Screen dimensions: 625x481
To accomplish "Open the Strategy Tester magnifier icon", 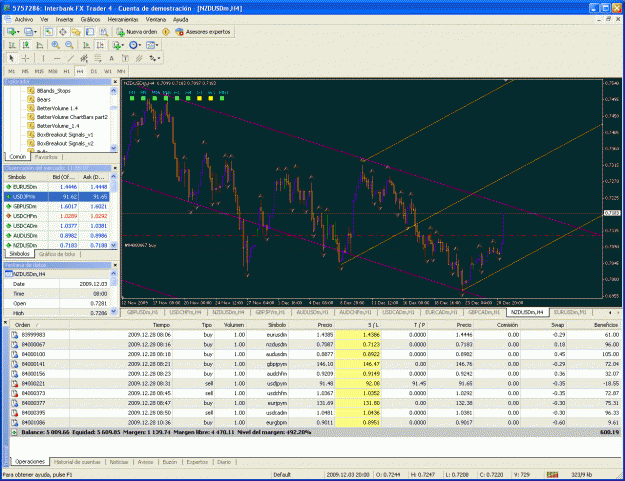I will coord(104,31).
